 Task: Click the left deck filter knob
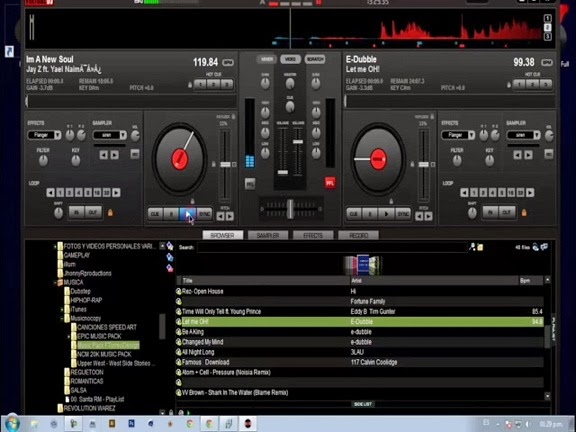click(x=43, y=161)
